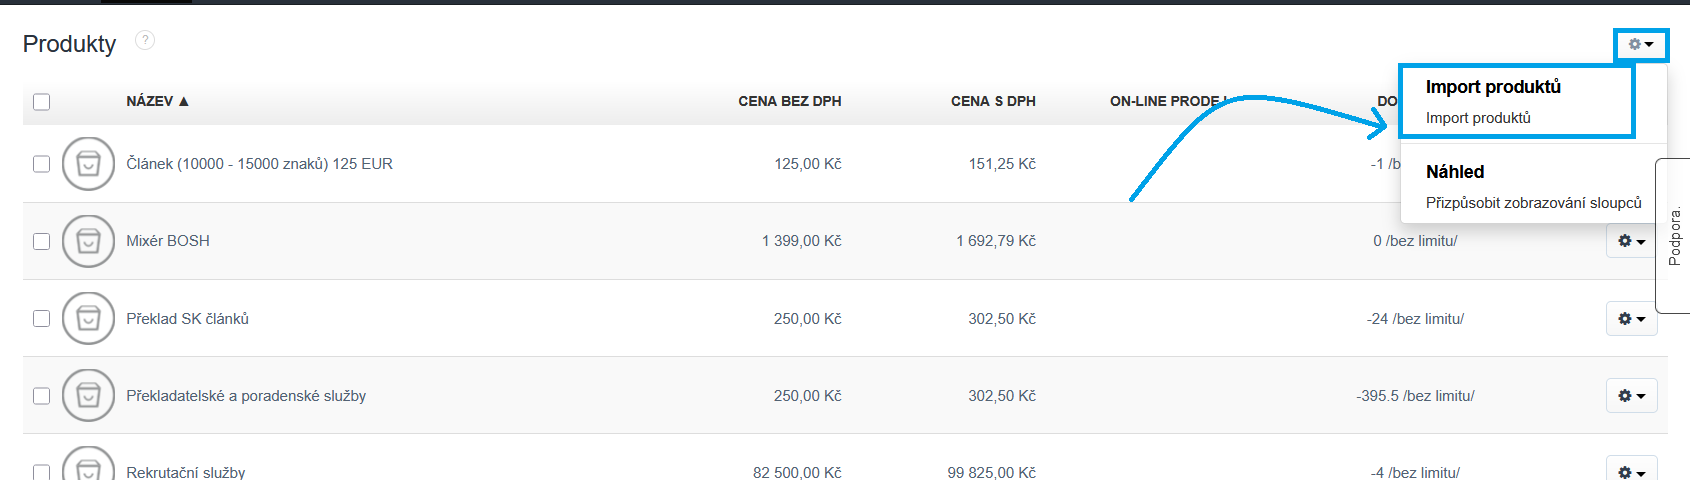Check the box for Mixér BOSH
The width and height of the screenshot is (1690, 480).
tap(41, 241)
